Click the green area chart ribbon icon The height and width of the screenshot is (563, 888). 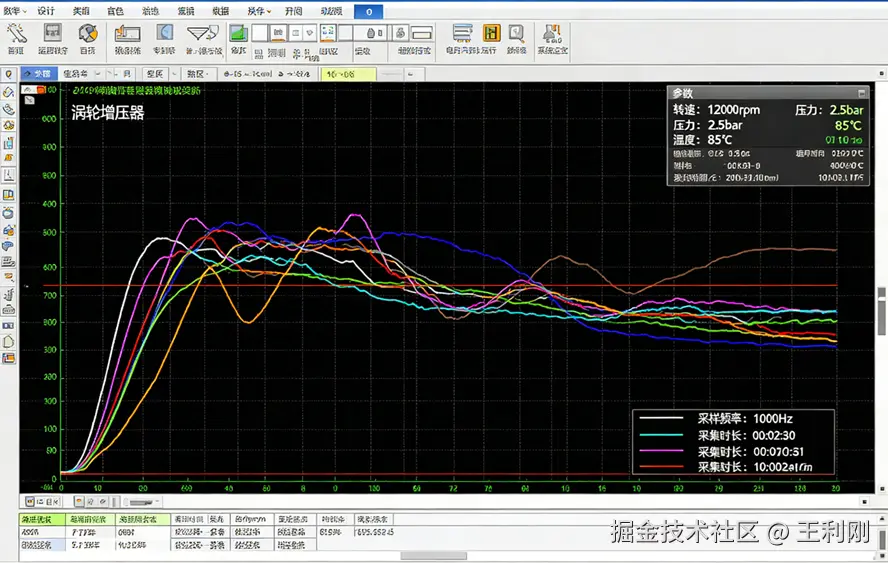pyautogui.click(x=238, y=33)
